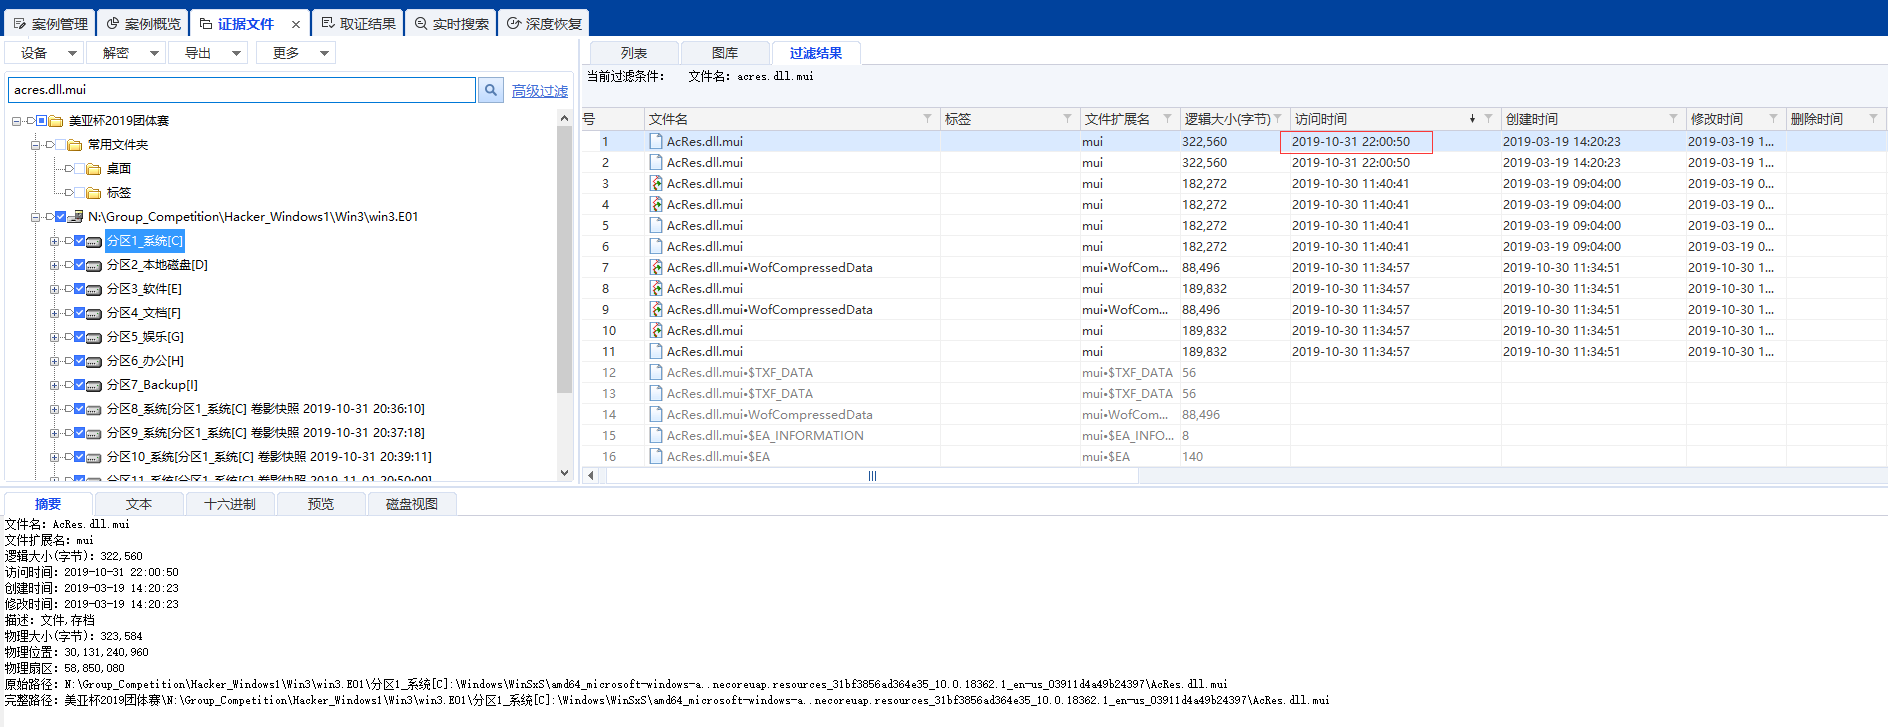
Task: Toggle checkbox for 美亚杯2019团体赛 root
Action: pos(42,120)
